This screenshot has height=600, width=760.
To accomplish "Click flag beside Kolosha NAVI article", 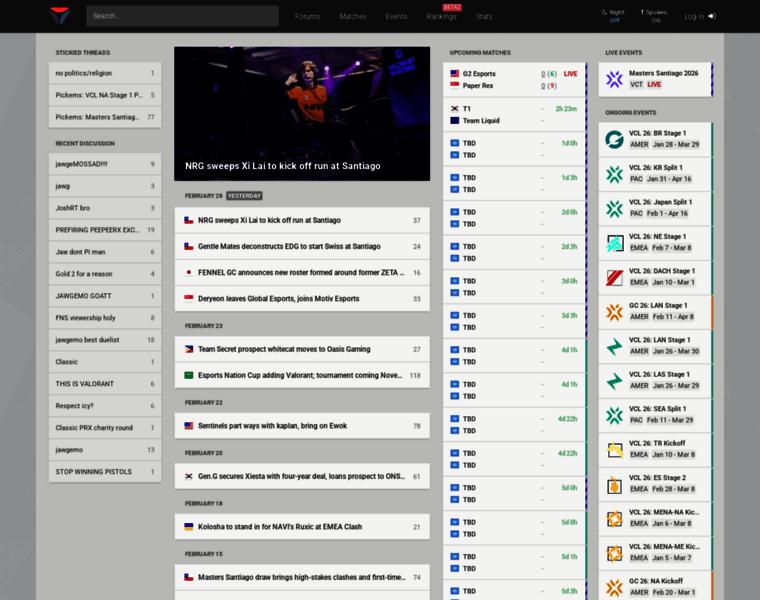I will 189,526.
